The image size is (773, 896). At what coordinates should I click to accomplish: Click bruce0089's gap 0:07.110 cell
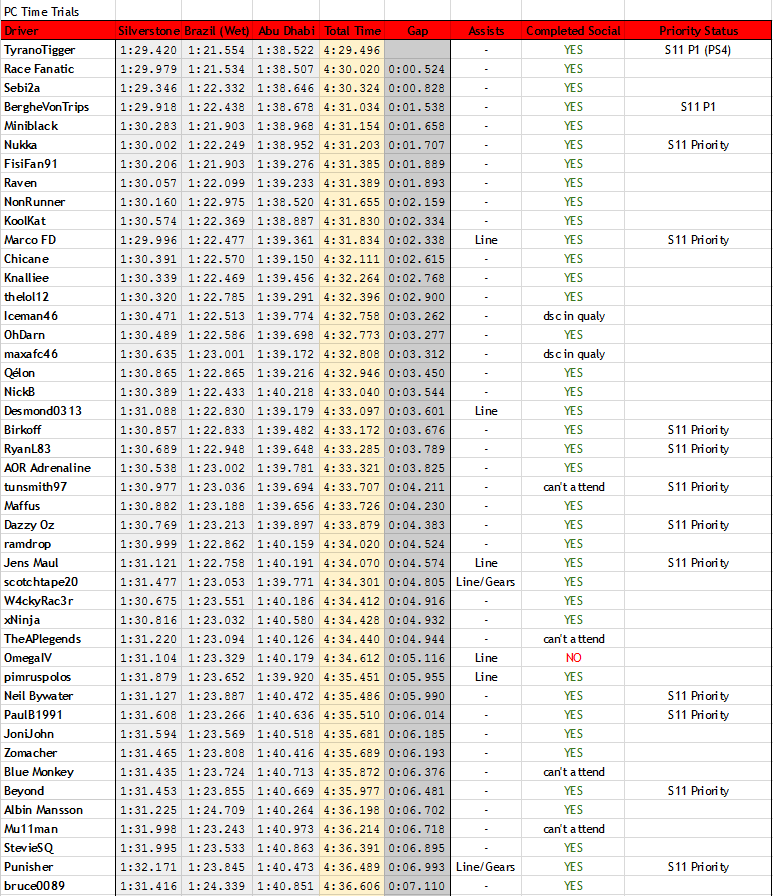point(417,886)
